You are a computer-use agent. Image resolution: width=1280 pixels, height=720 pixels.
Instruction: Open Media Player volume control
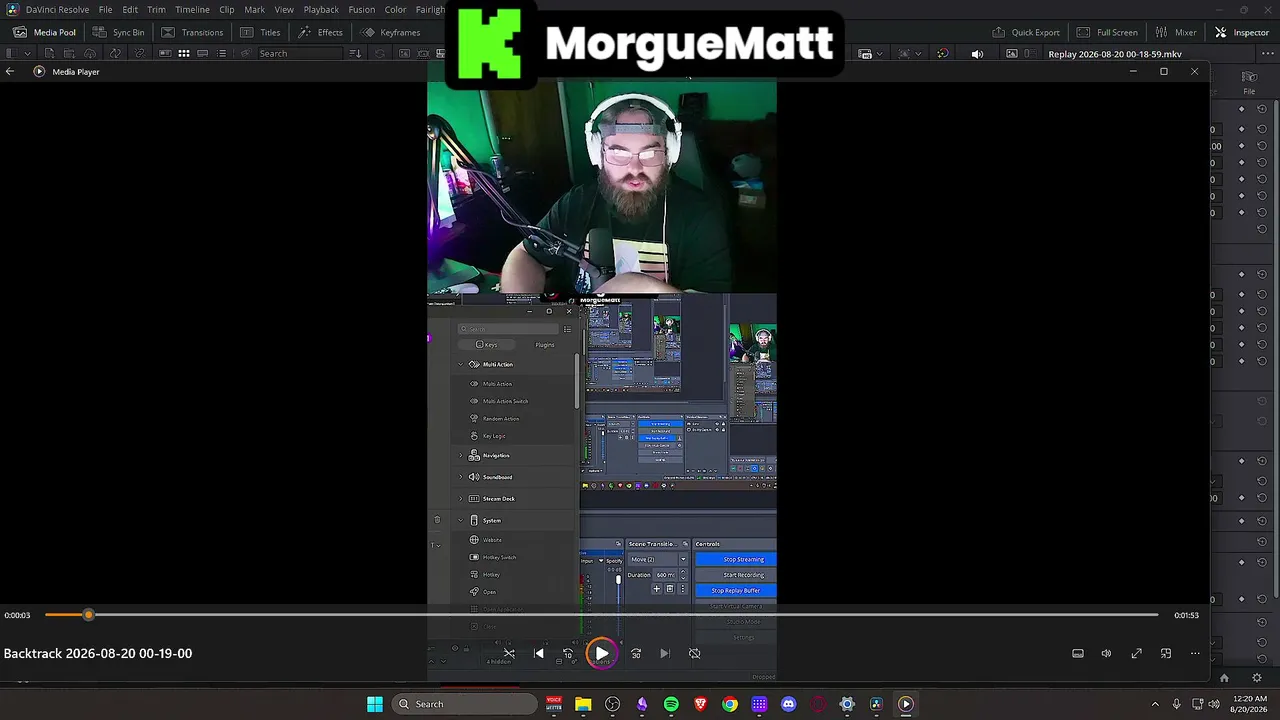pos(1106,654)
